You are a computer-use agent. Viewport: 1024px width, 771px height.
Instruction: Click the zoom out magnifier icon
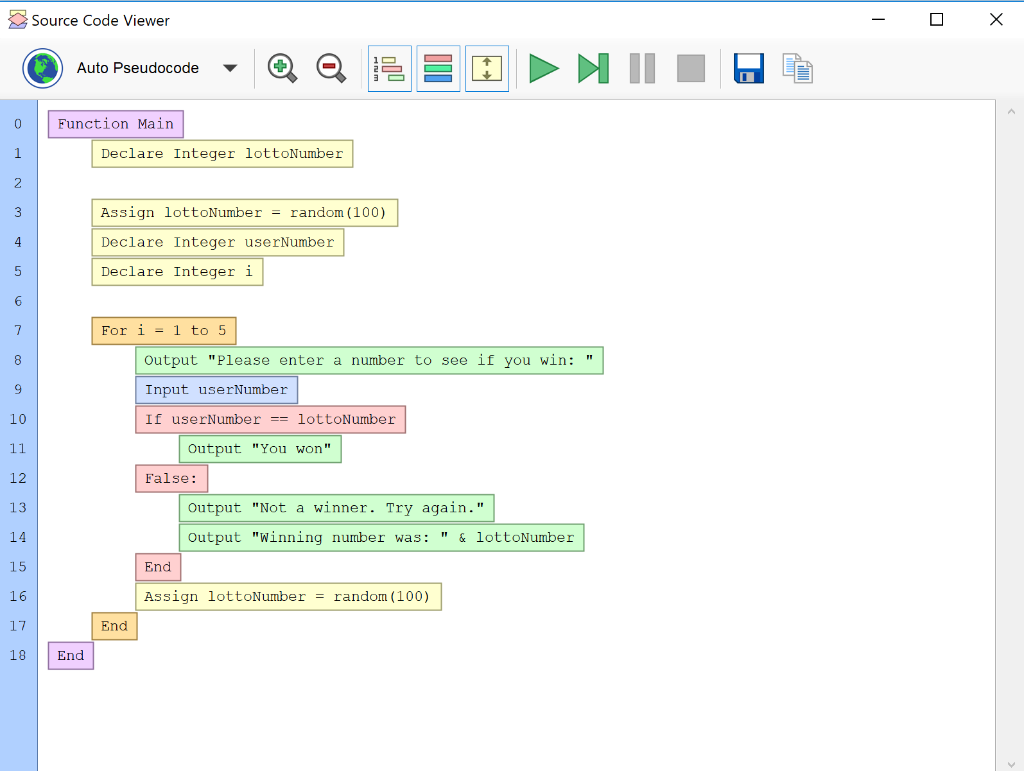click(x=331, y=68)
